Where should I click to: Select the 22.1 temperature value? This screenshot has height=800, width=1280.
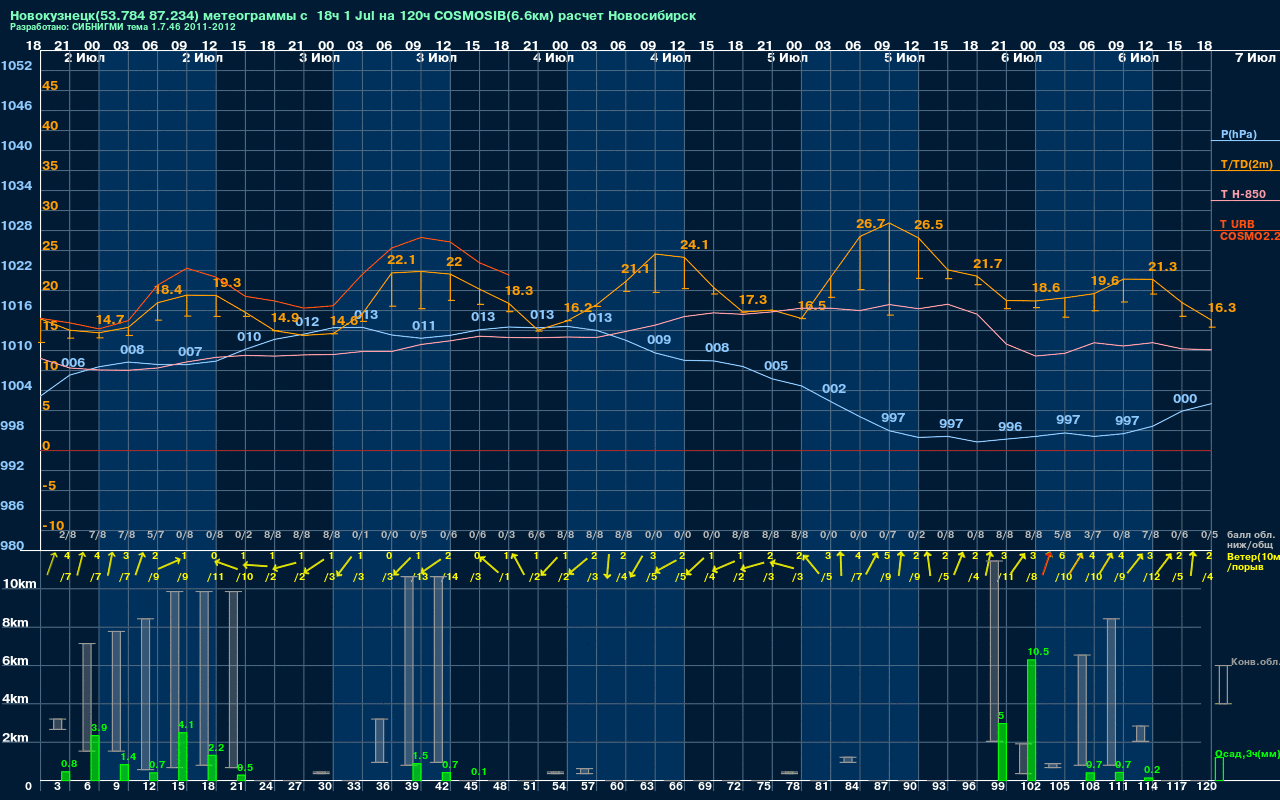coord(401,260)
